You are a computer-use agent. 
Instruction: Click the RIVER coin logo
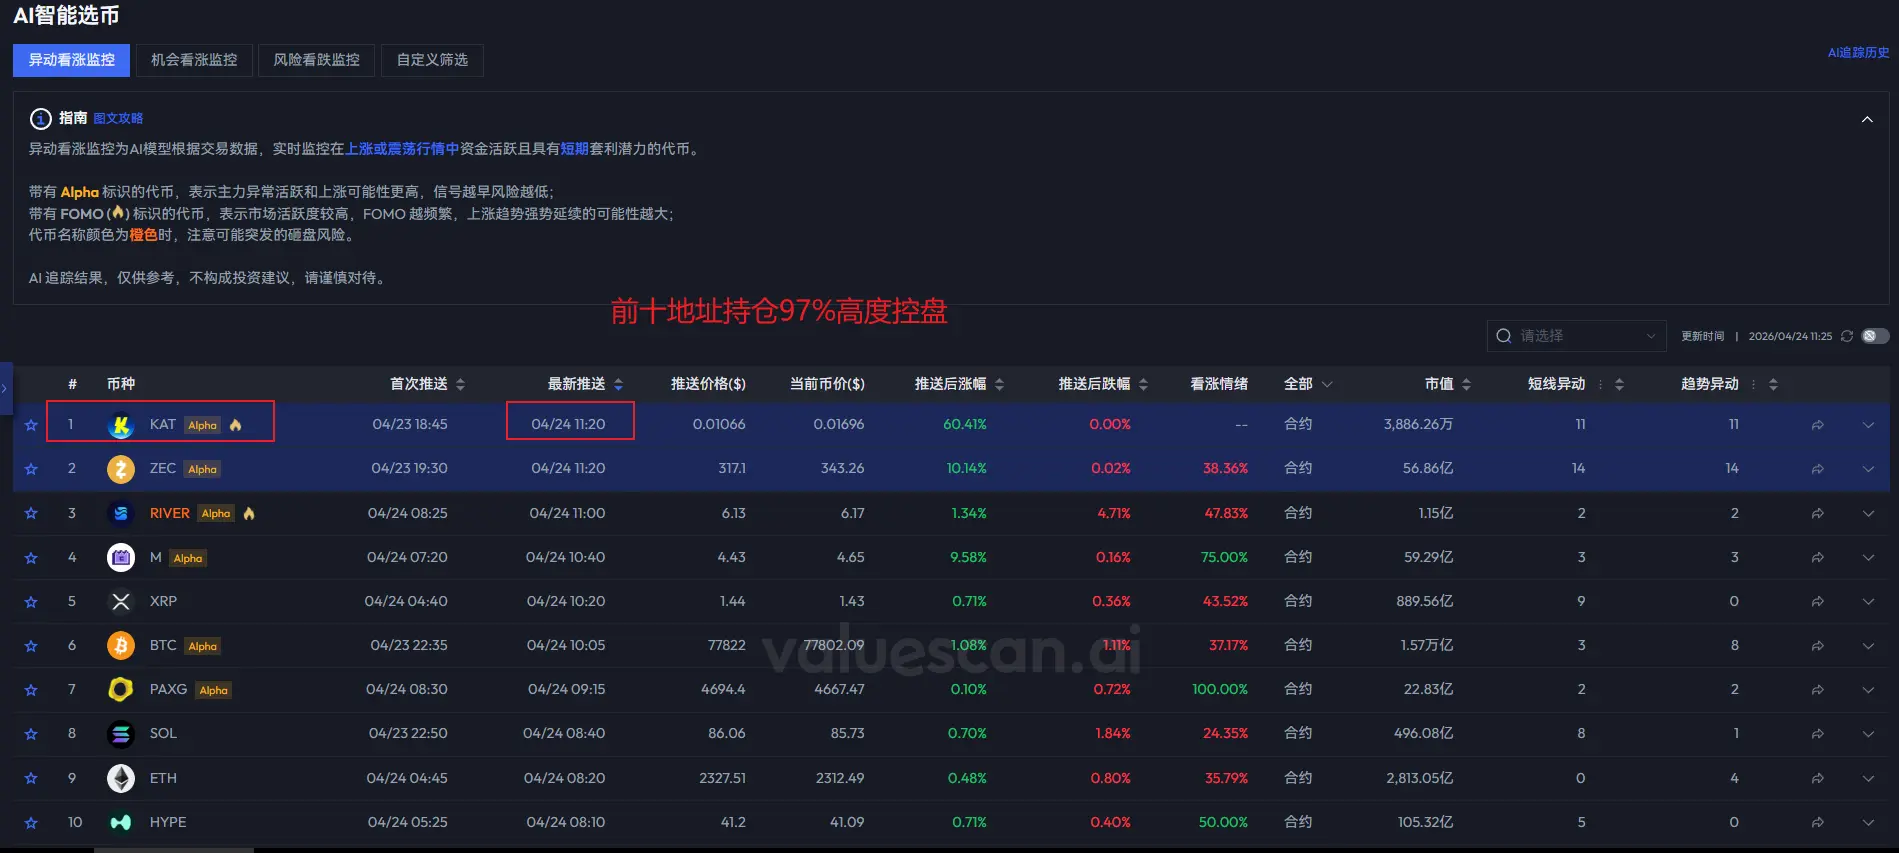[121, 513]
